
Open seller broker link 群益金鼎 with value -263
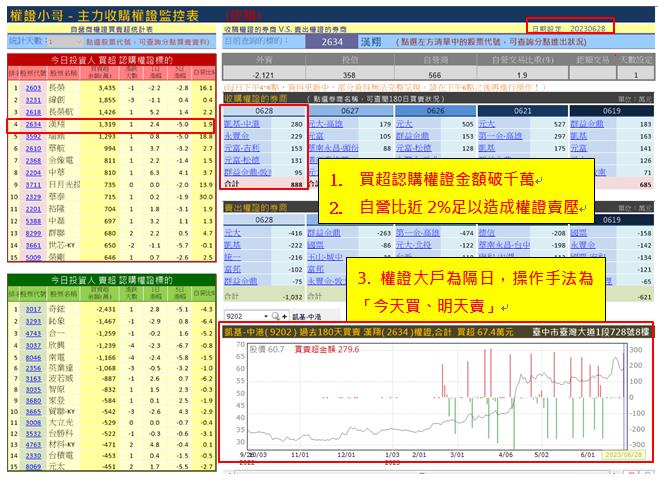324,233
